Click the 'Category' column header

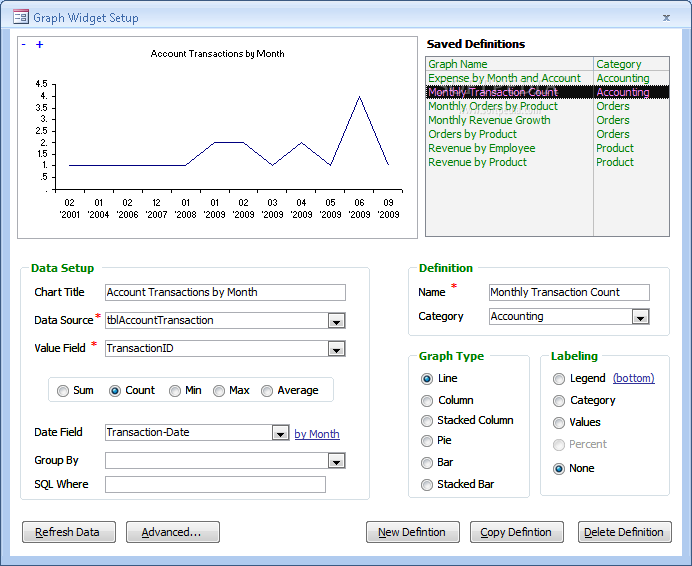[x=632, y=64]
